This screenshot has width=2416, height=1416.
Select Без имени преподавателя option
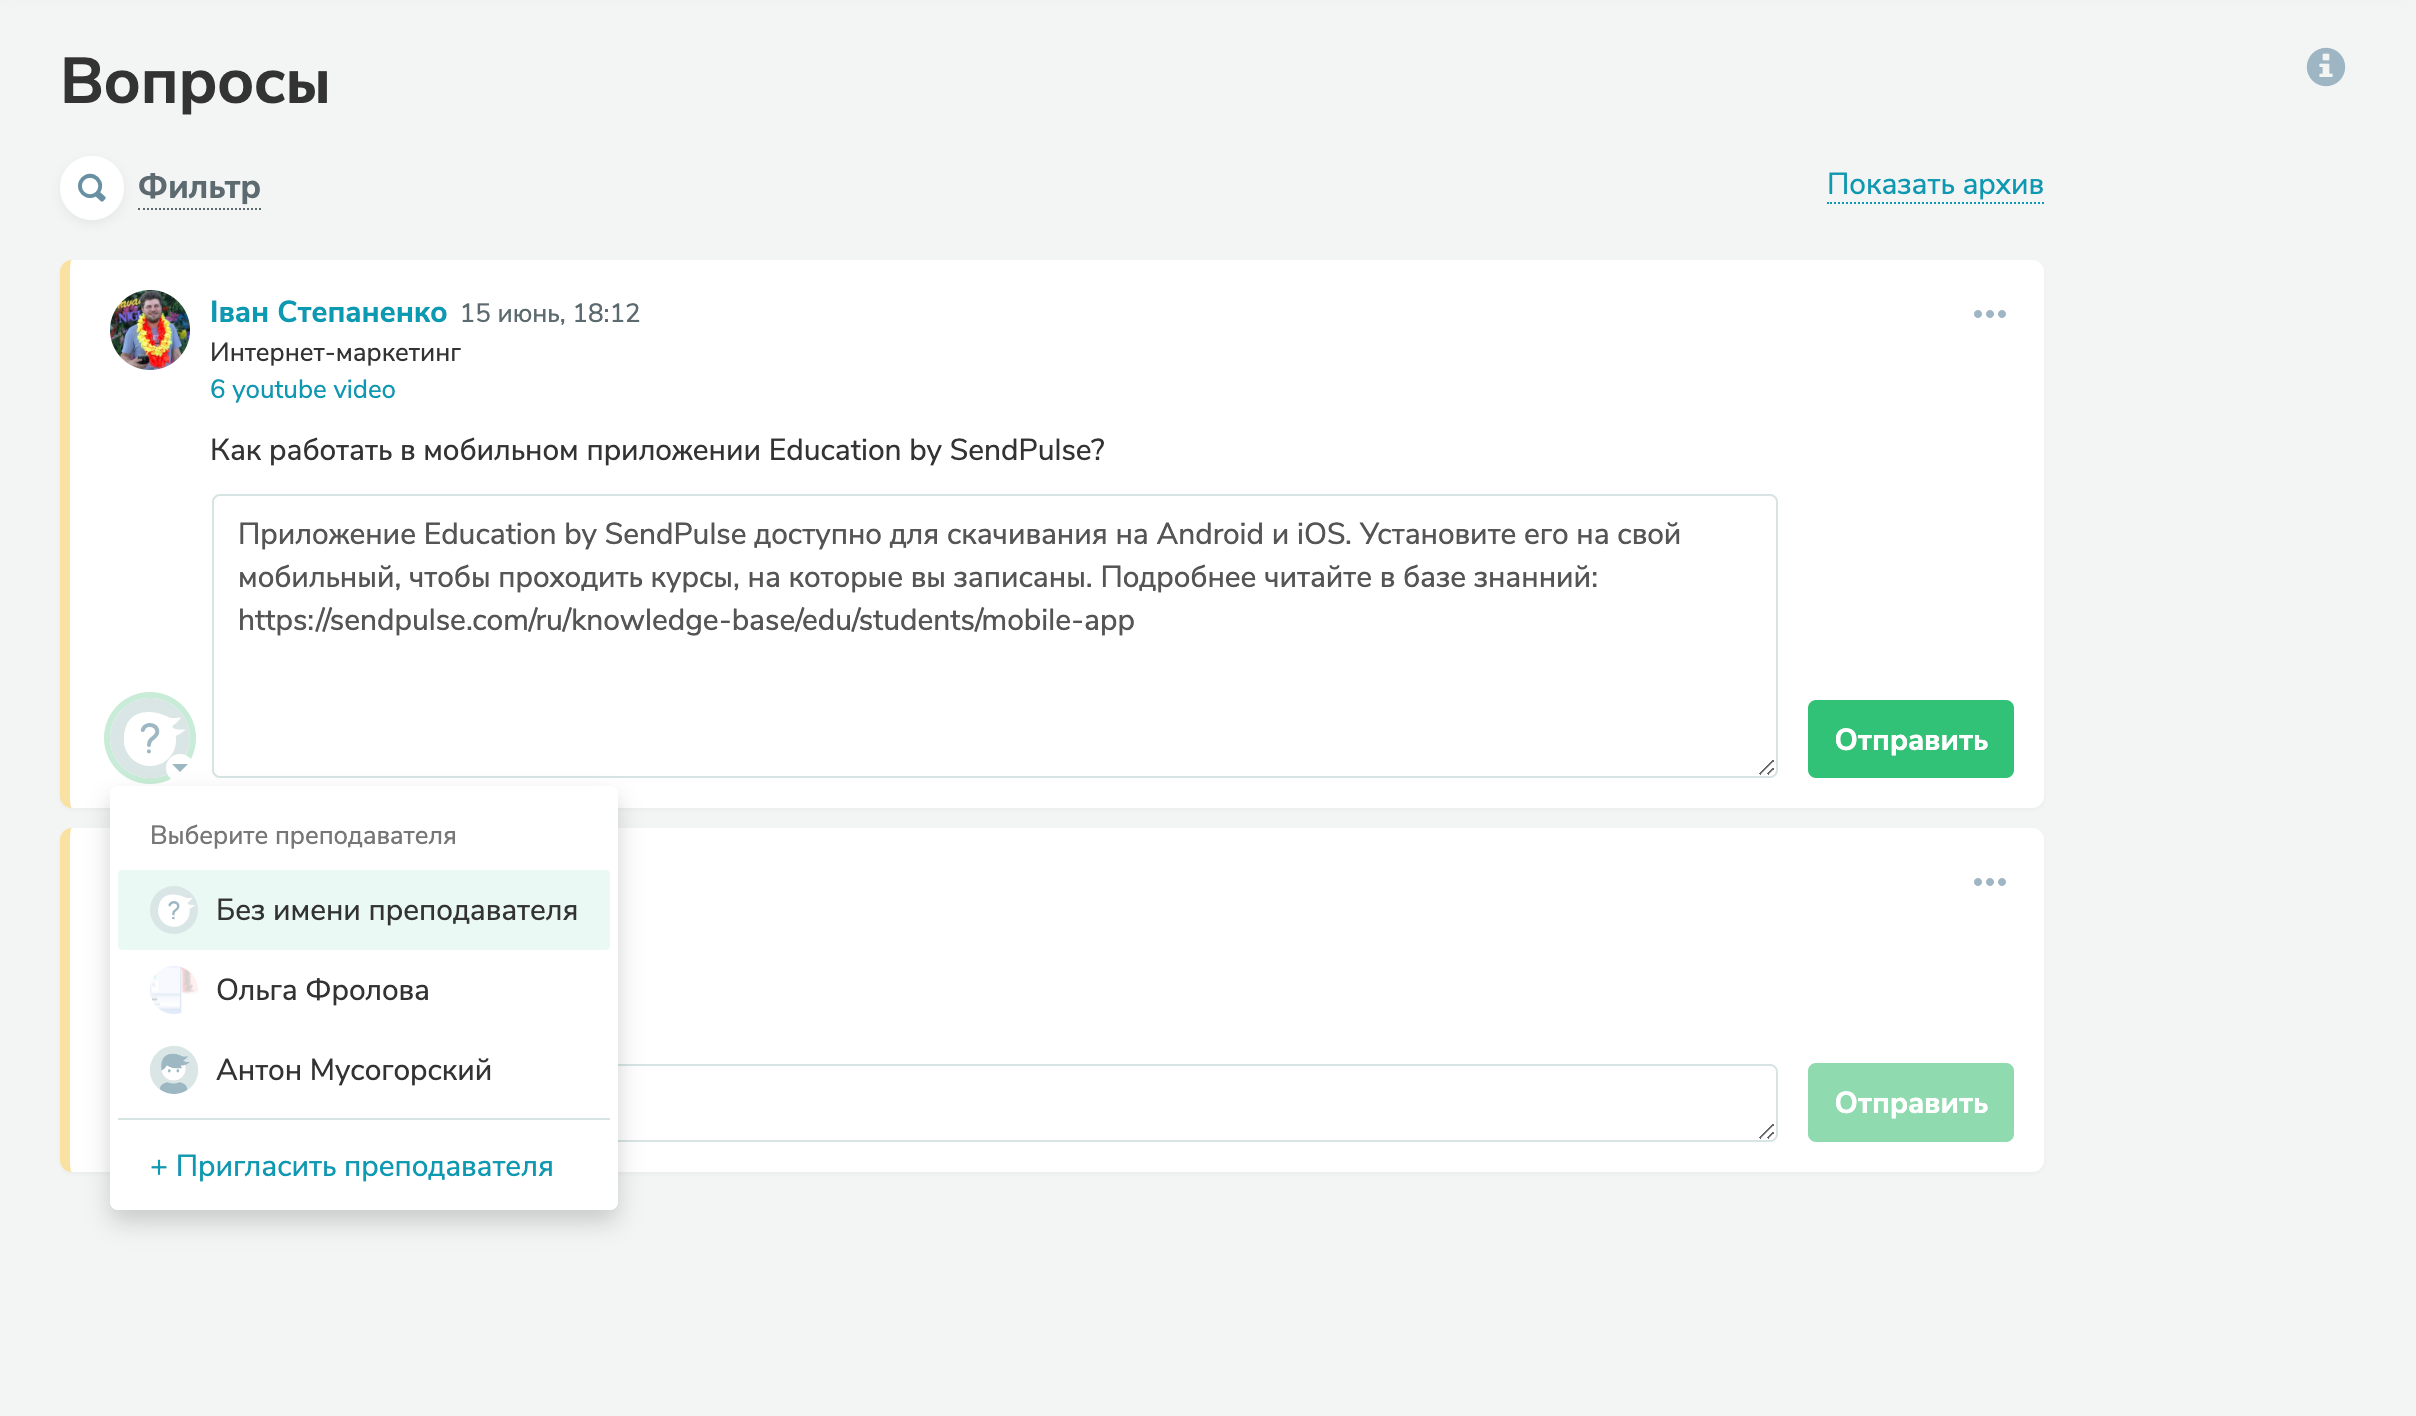click(x=396, y=910)
